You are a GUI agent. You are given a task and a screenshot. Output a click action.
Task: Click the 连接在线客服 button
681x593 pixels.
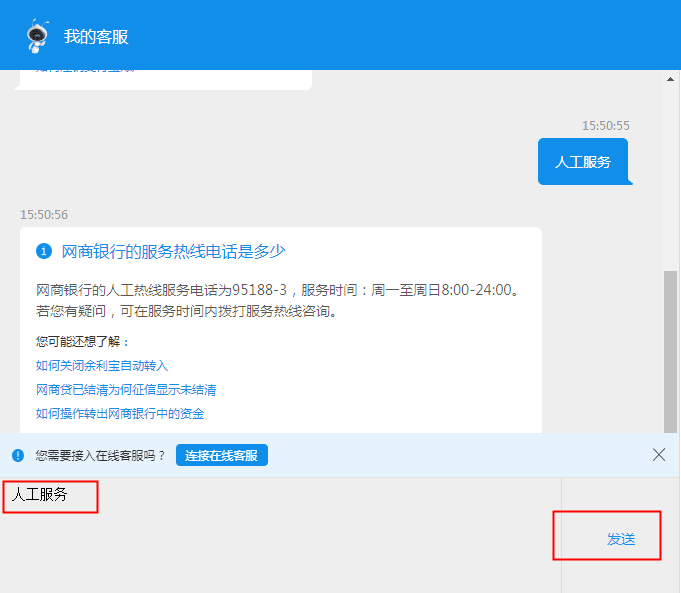(221, 455)
